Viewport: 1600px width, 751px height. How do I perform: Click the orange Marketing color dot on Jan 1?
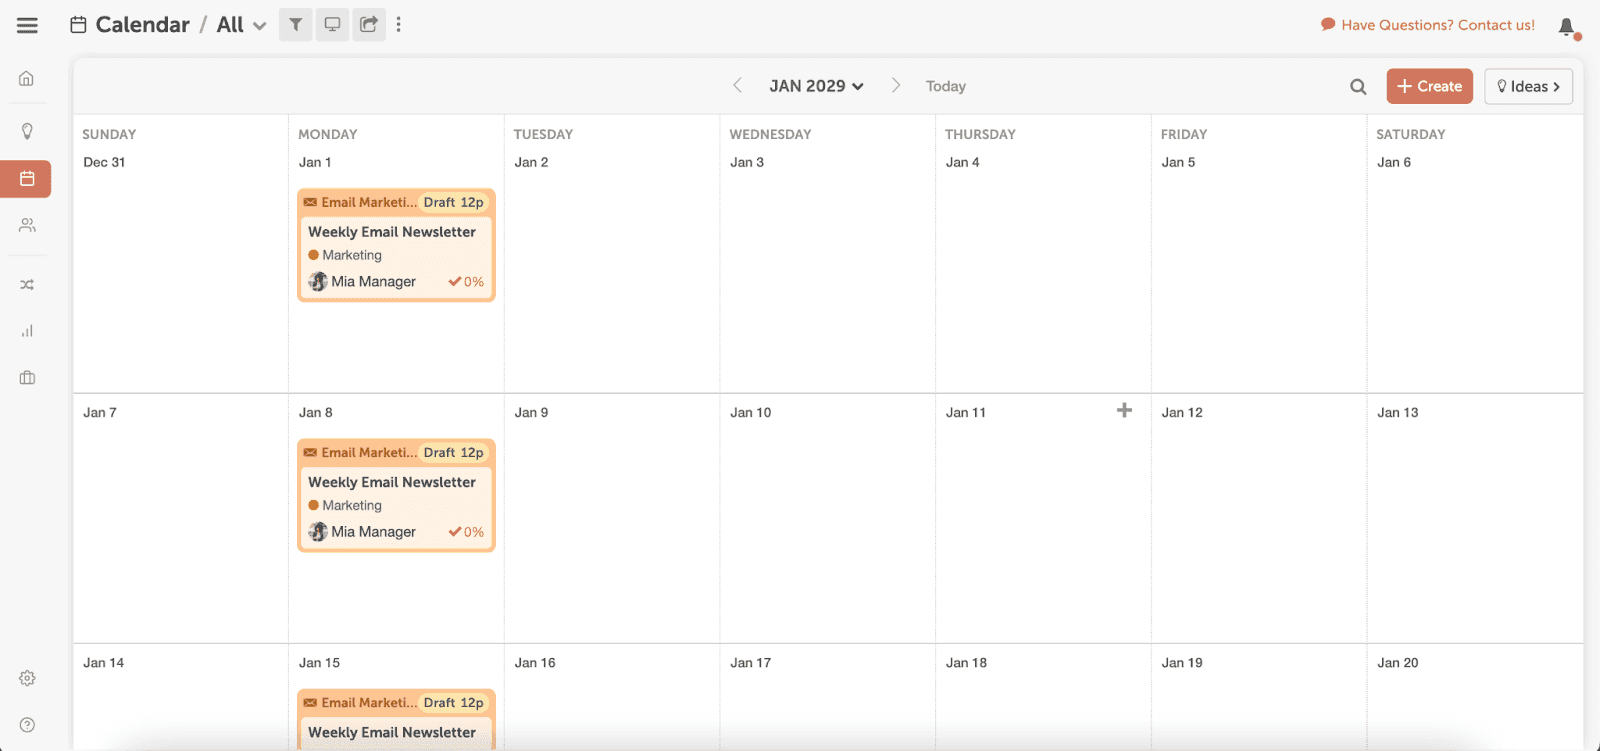point(314,255)
